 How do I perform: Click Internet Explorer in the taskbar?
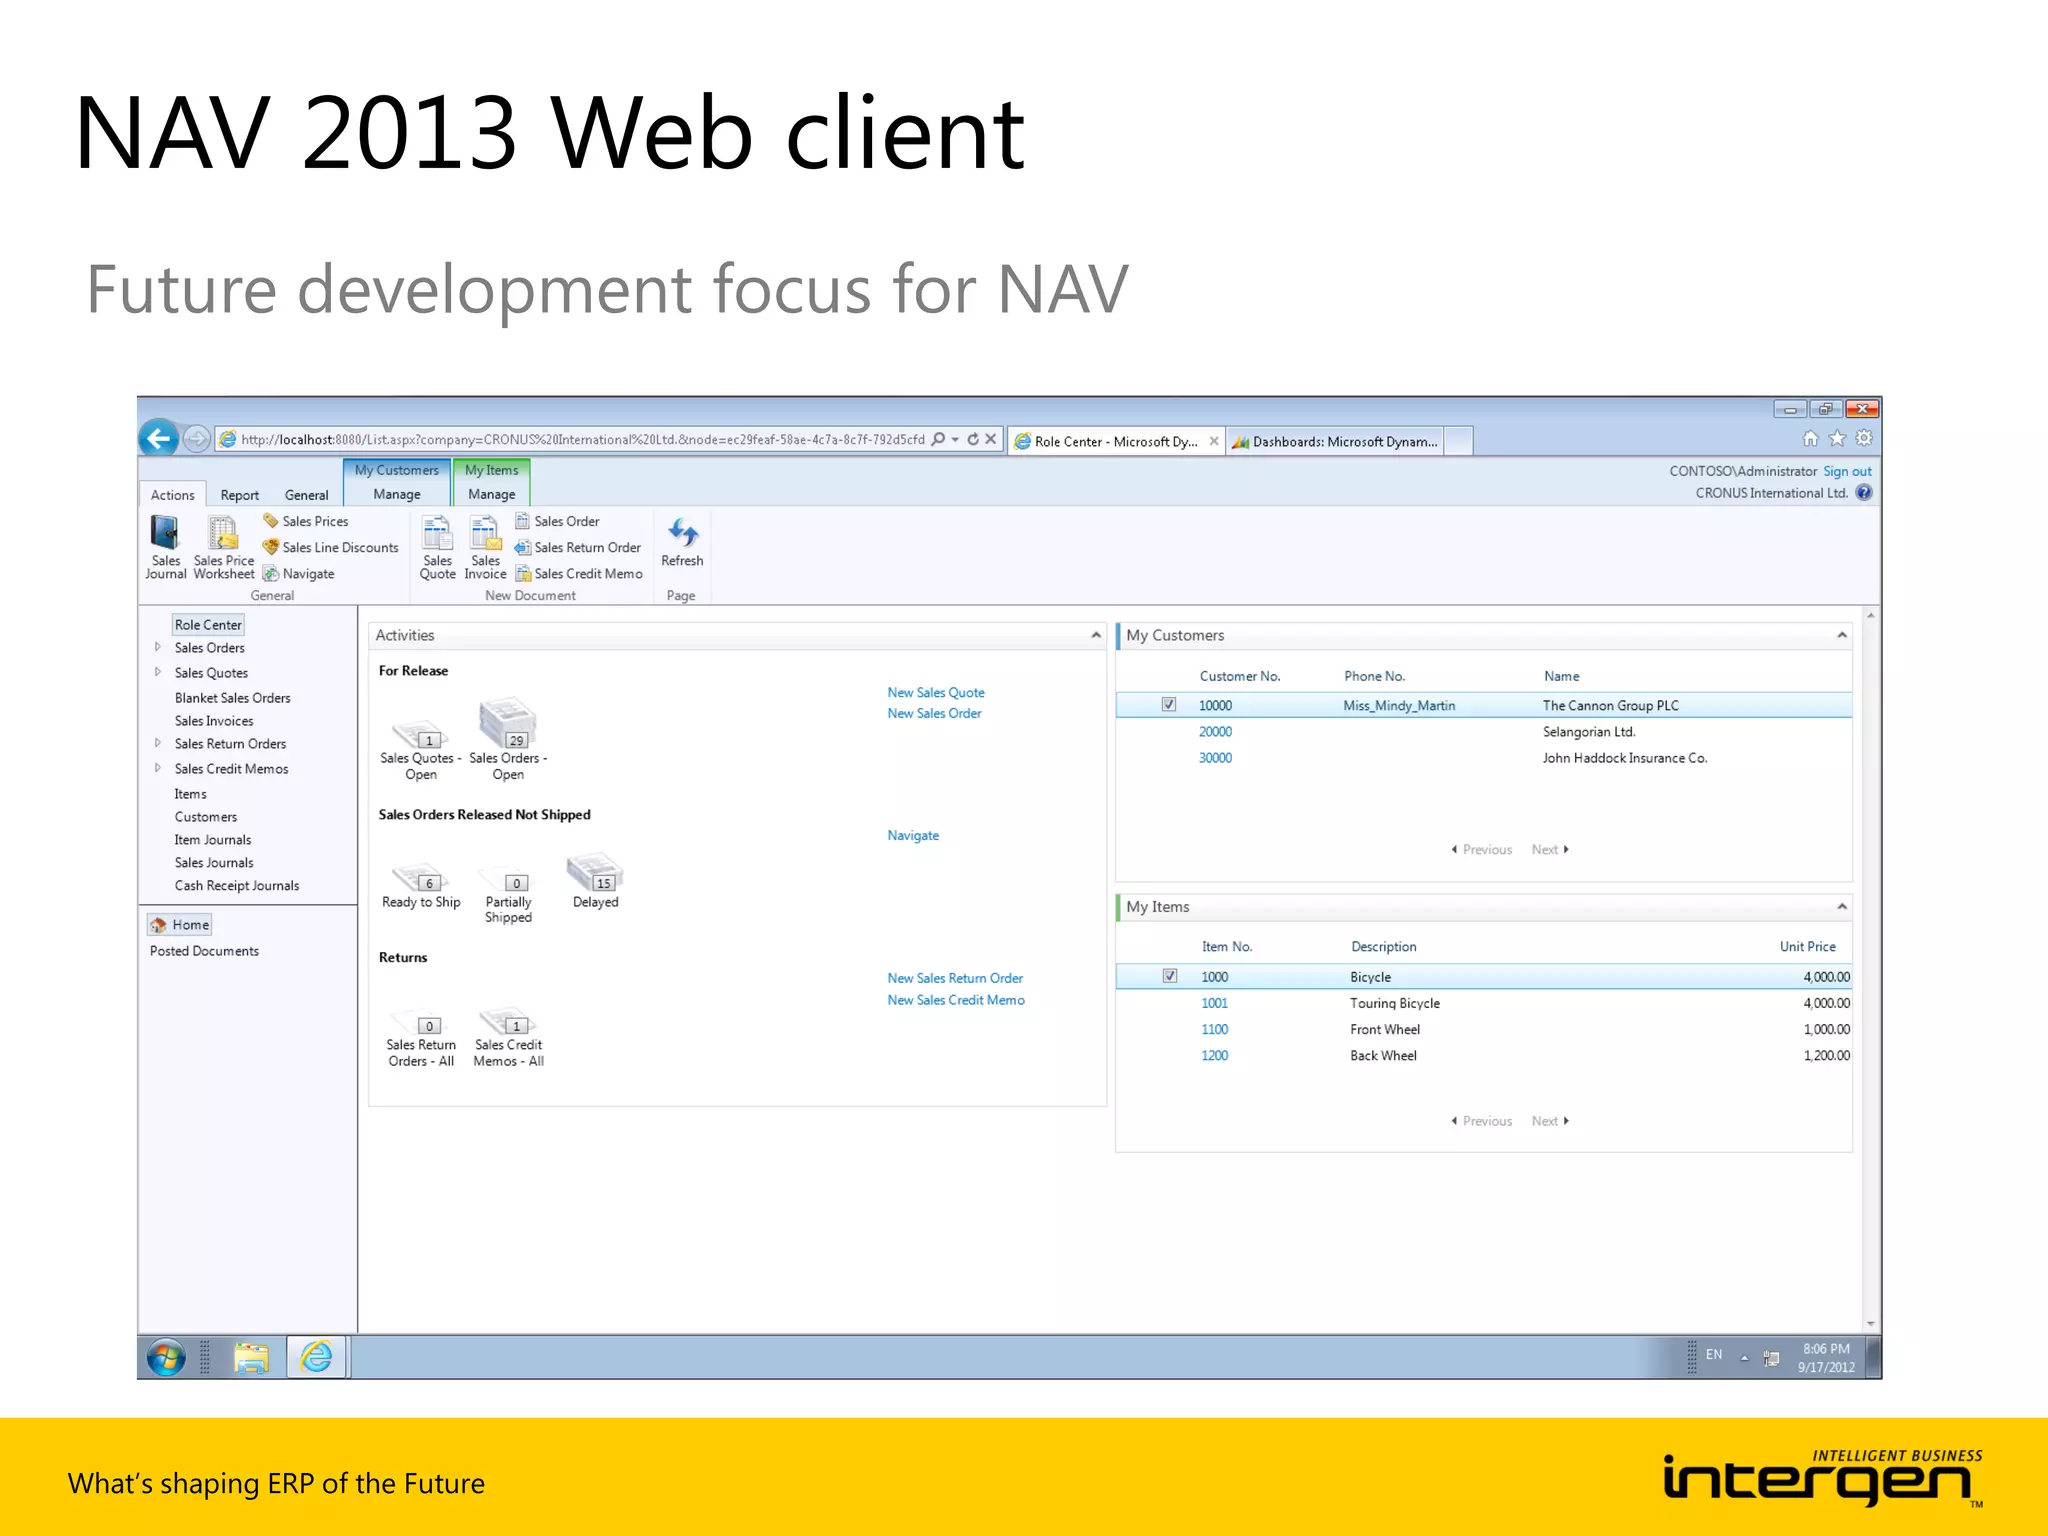point(317,1357)
